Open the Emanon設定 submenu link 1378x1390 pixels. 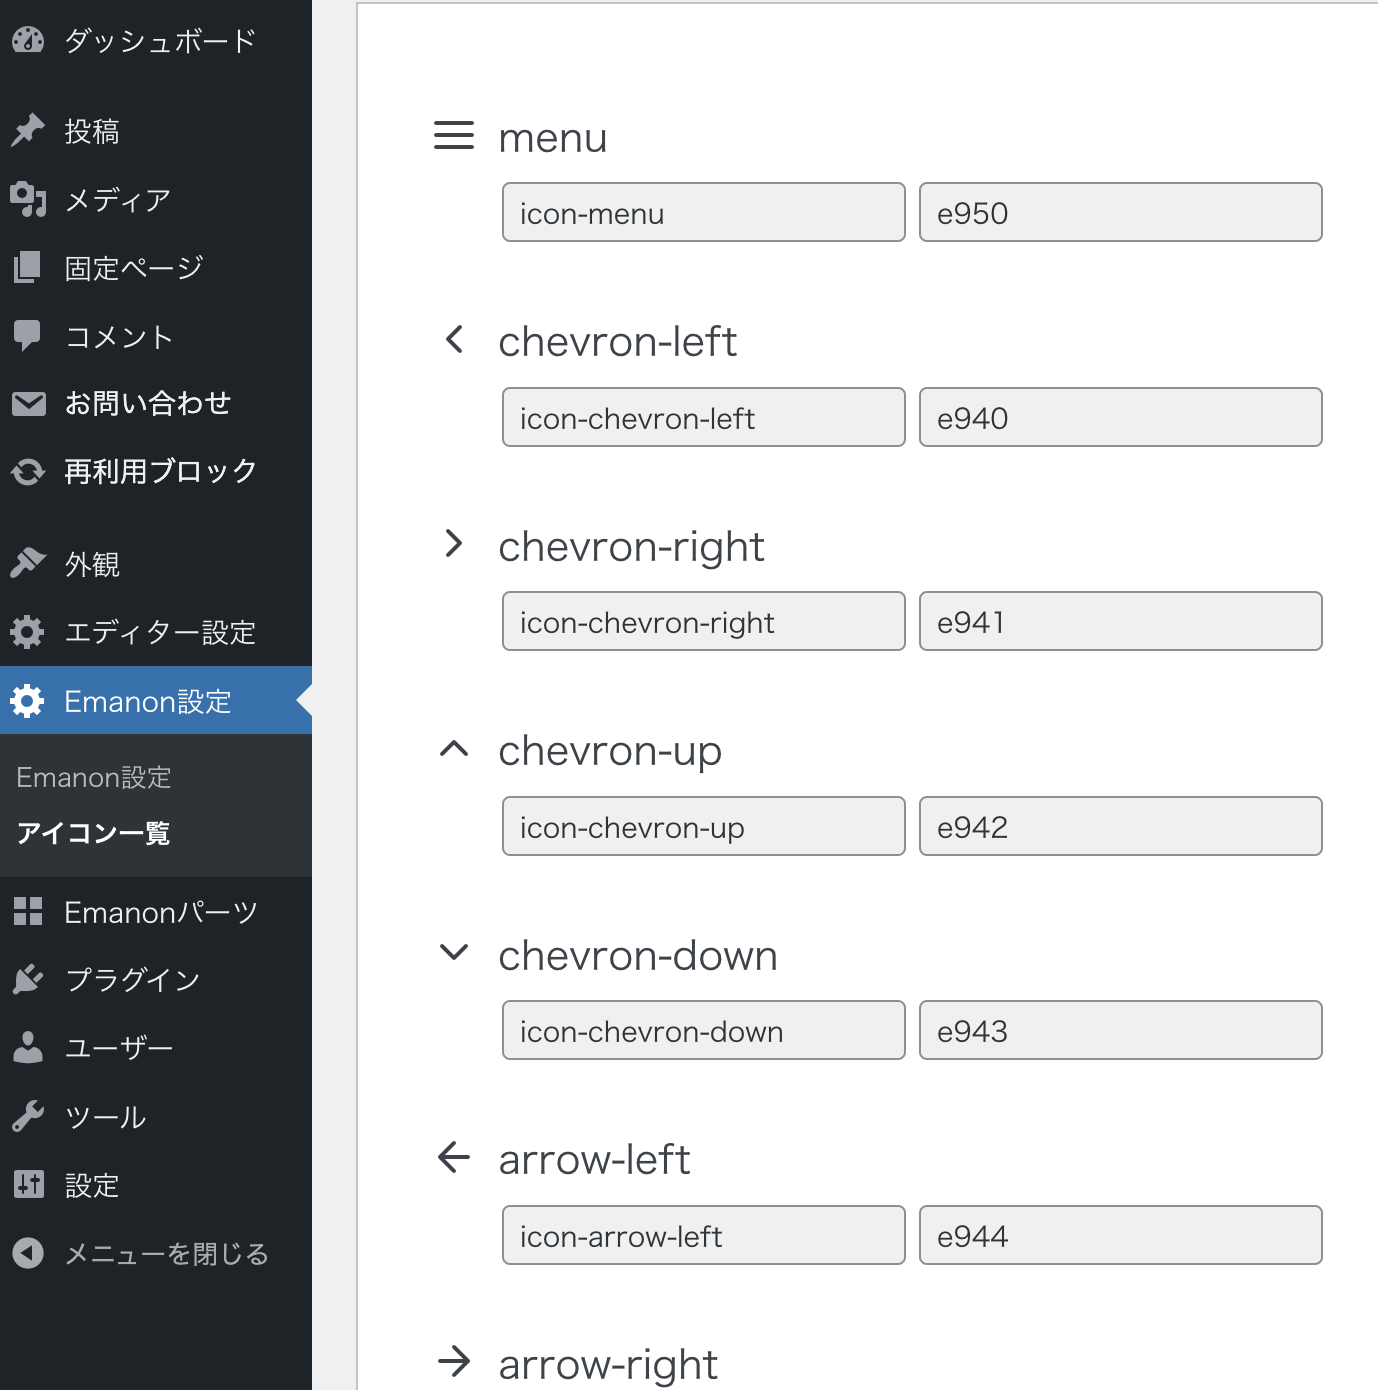94,777
